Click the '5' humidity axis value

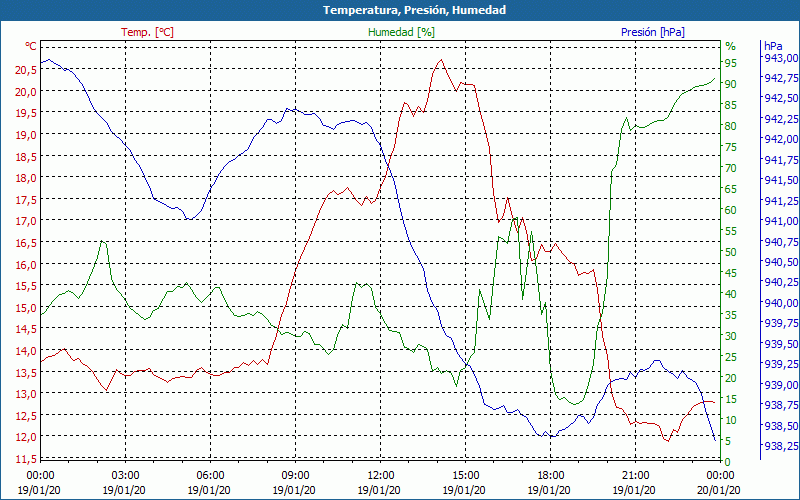pyautogui.click(x=728, y=441)
